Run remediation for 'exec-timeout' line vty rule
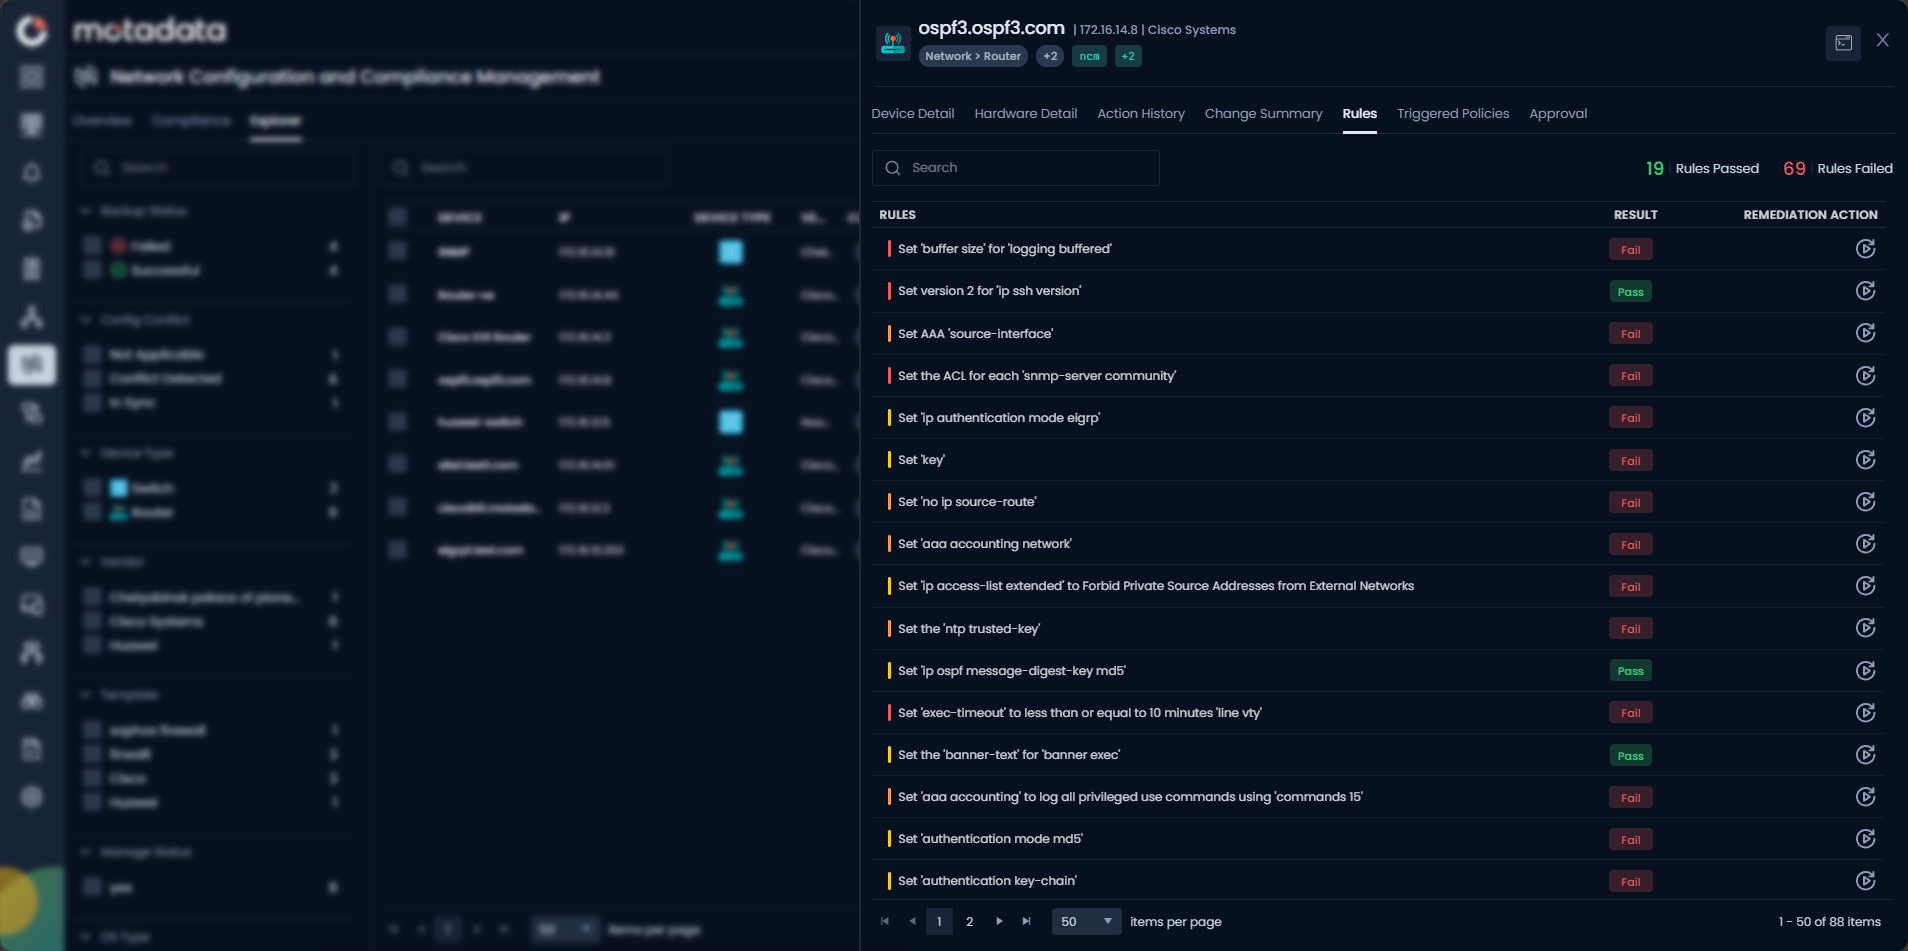The width and height of the screenshot is (1908, 951). 1865,713
